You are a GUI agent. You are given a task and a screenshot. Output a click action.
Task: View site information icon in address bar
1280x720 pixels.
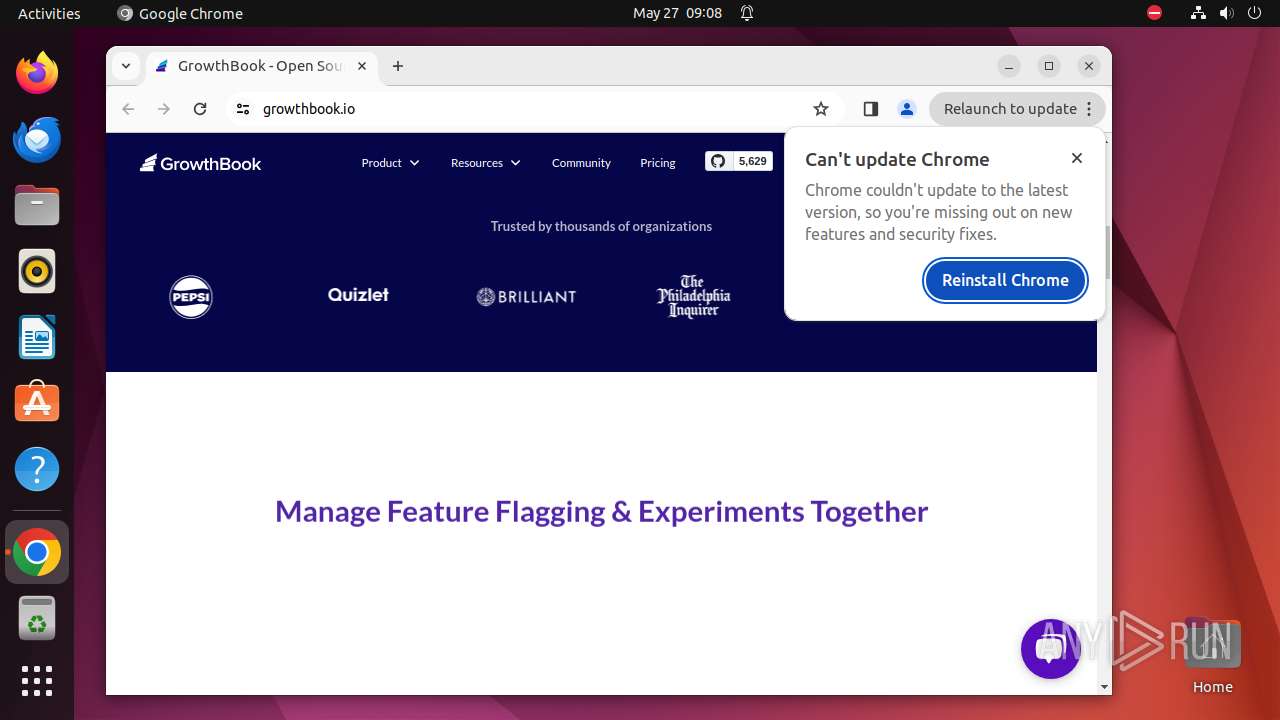pyautogui.click(x=242, y=109)
